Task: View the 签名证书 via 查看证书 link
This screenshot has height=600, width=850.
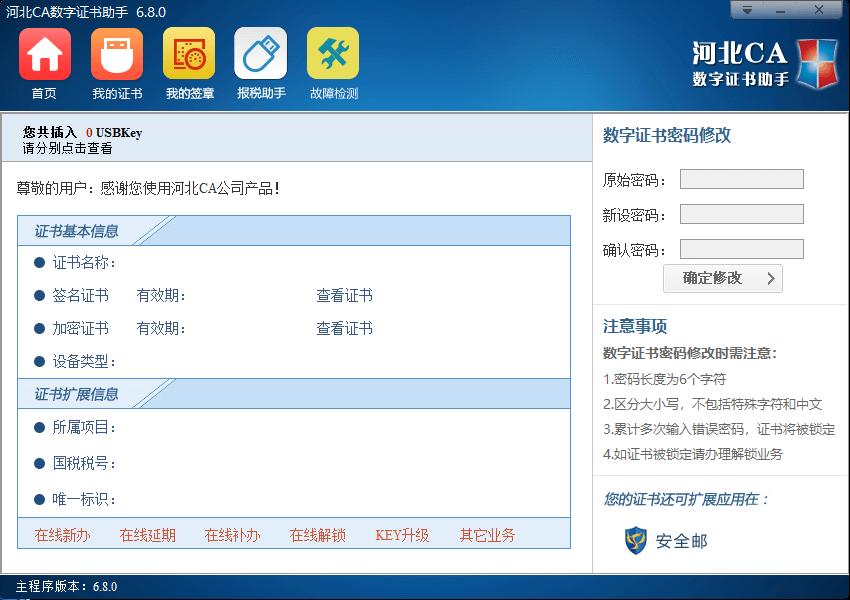Action: pyautogui.click(x=344, y=295)
